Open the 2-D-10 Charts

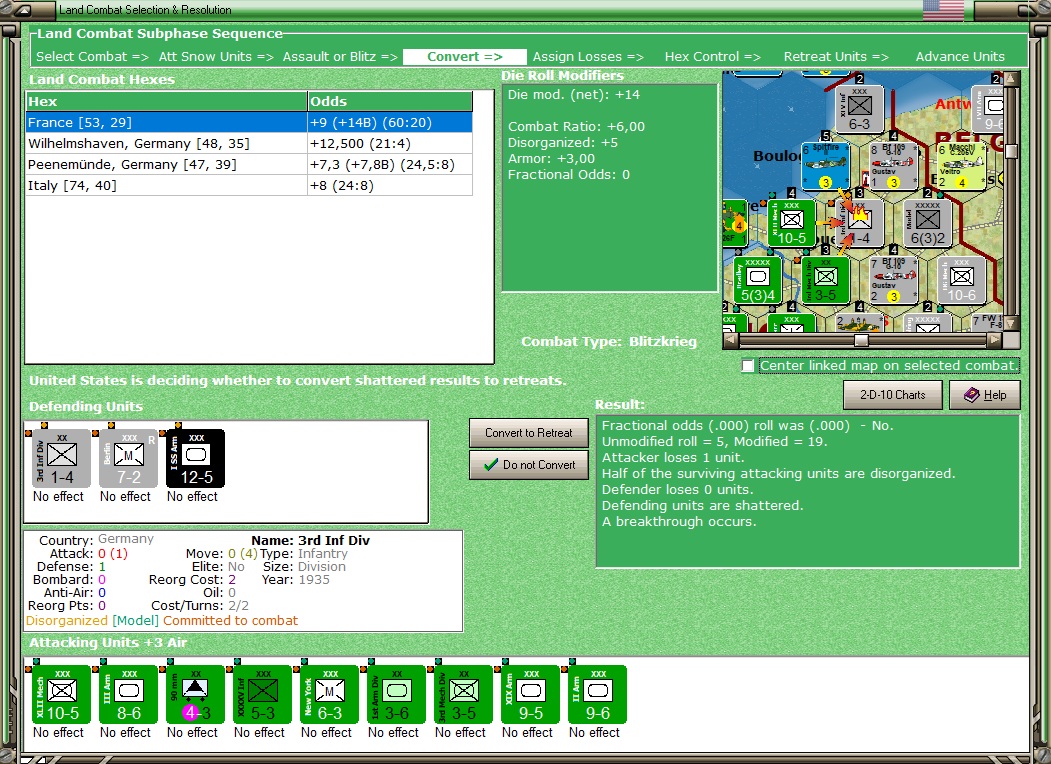[893, 395]
